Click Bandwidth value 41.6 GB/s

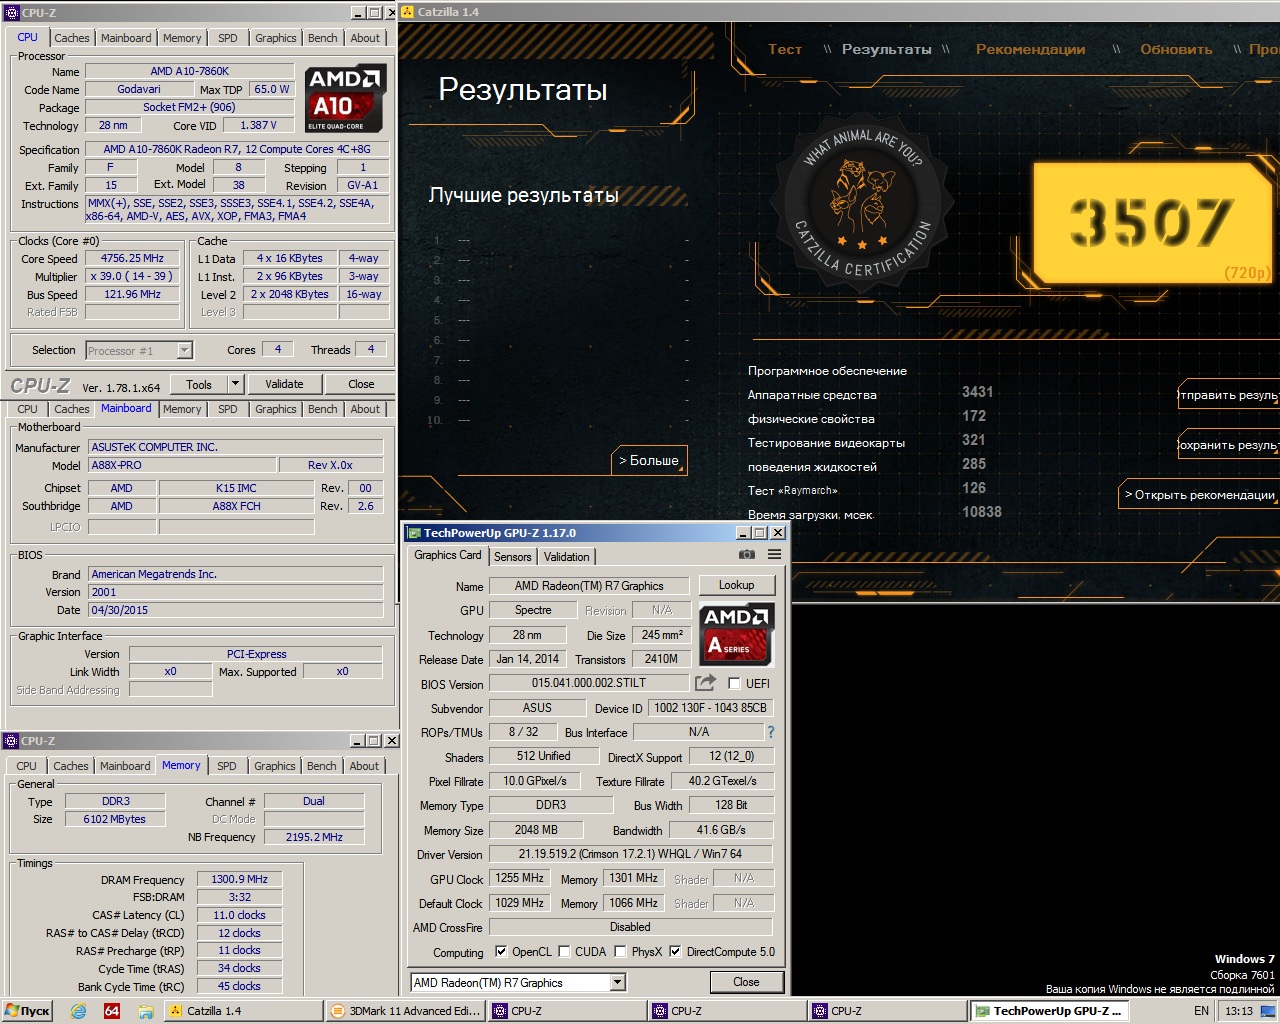tap(721, 830)
